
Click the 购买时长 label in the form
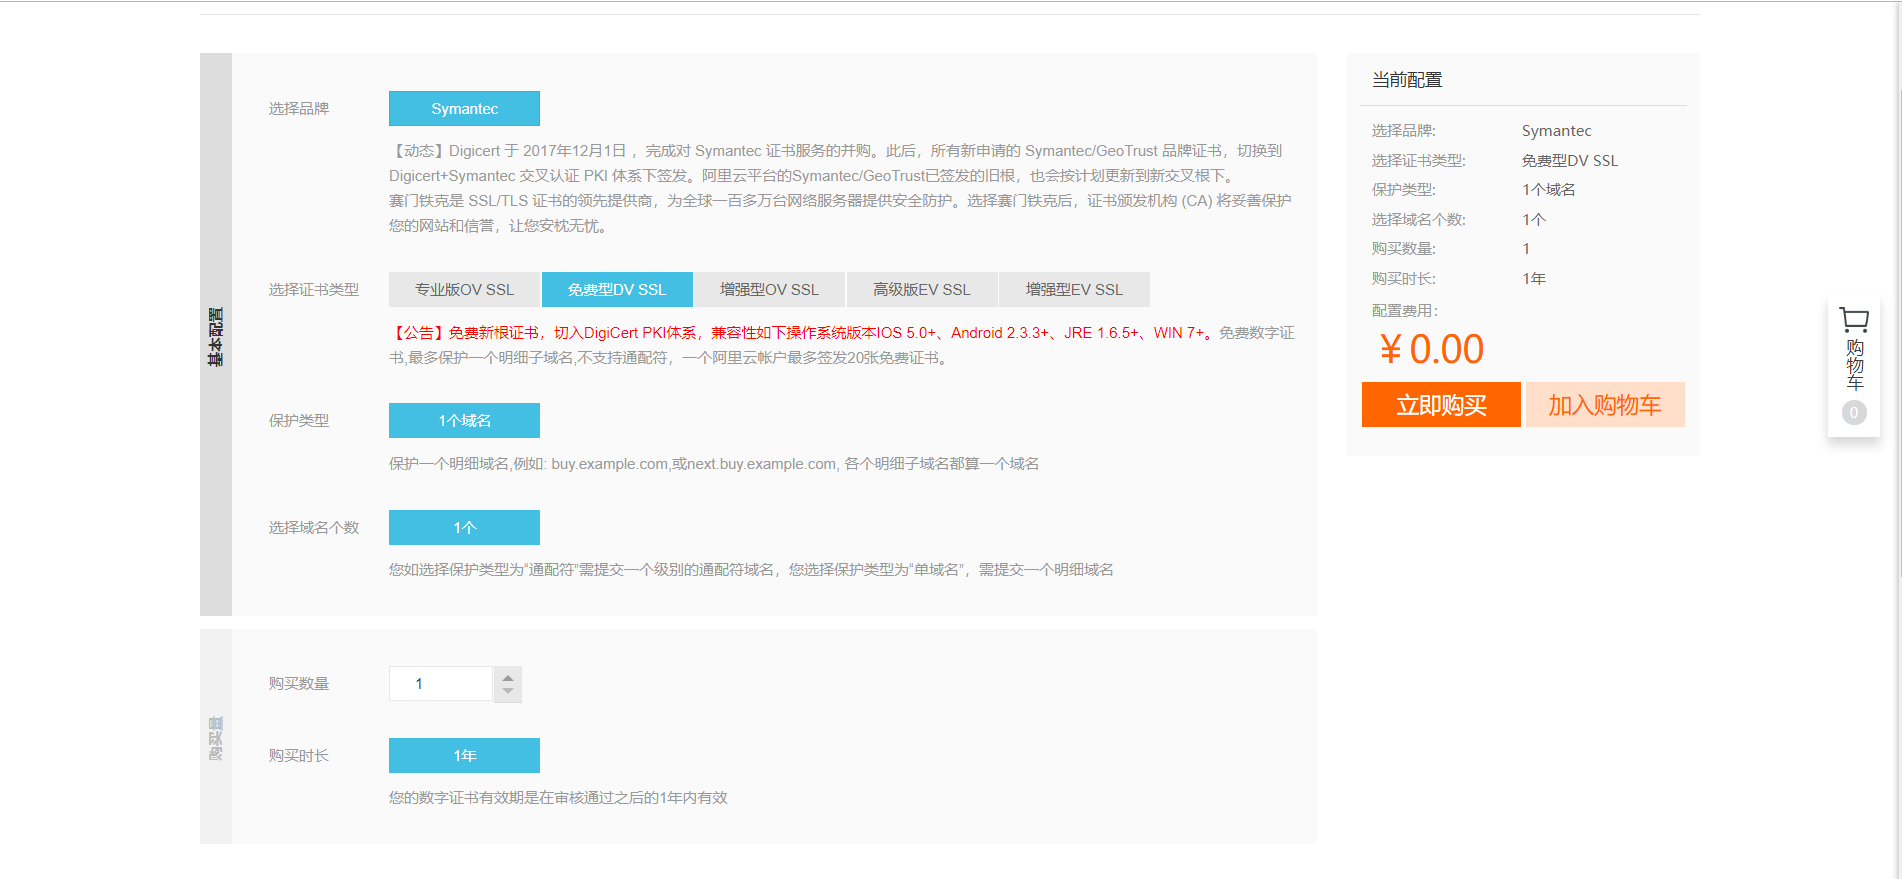[298, 755]
